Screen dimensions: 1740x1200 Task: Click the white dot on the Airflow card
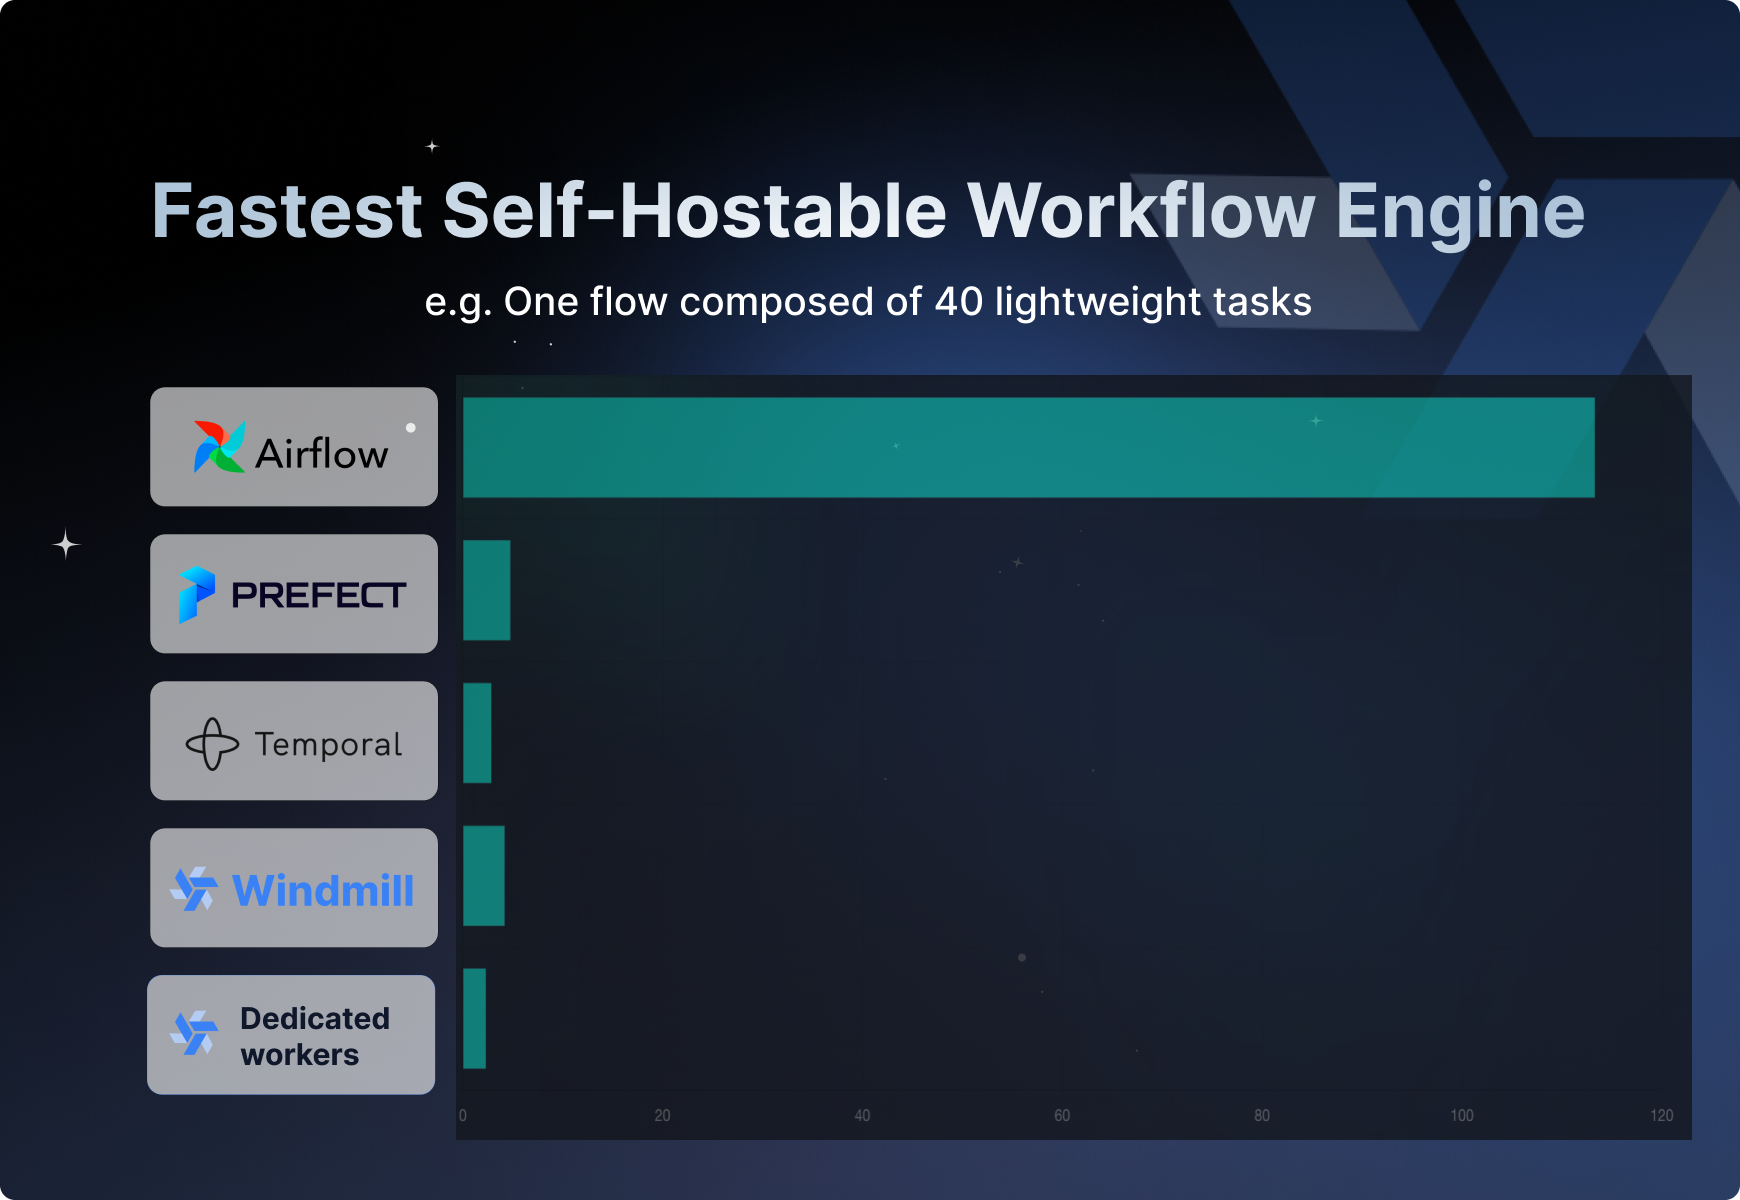[410, 428]
